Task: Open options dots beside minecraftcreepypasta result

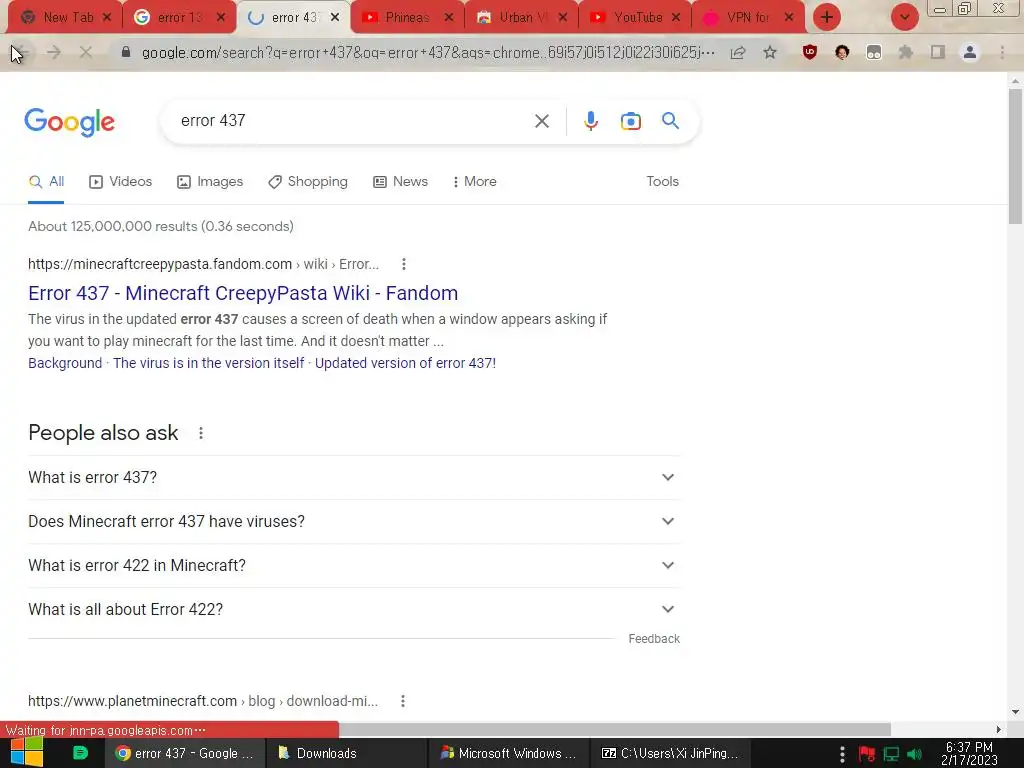Action: coord(404,264)
